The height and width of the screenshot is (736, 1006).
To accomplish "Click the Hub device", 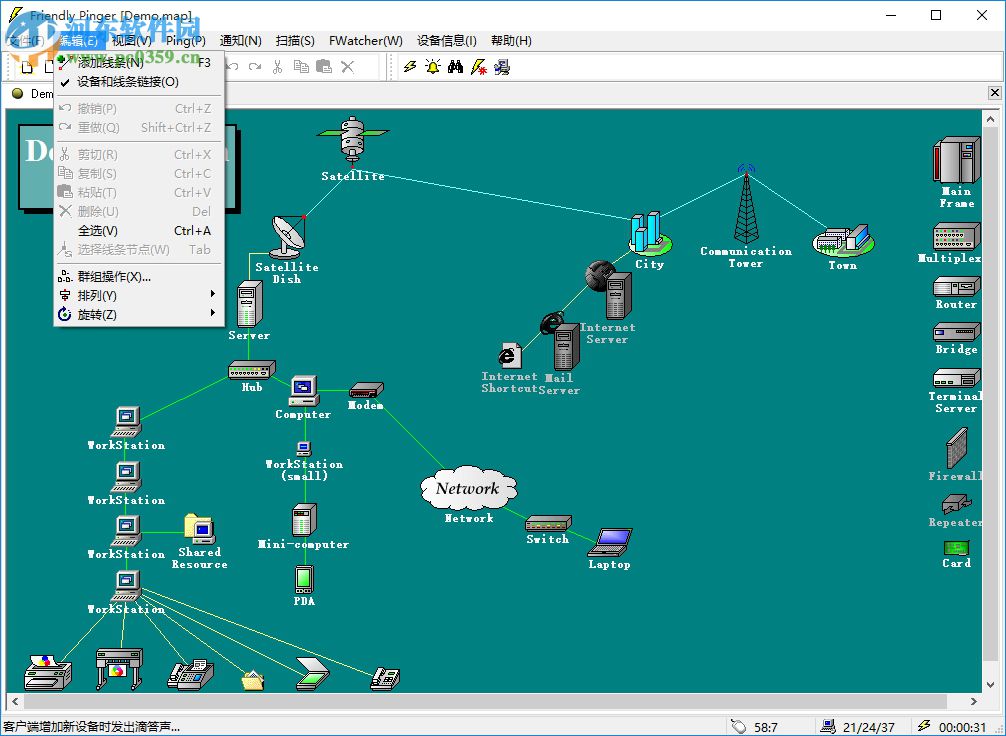I will pos(252,370).
